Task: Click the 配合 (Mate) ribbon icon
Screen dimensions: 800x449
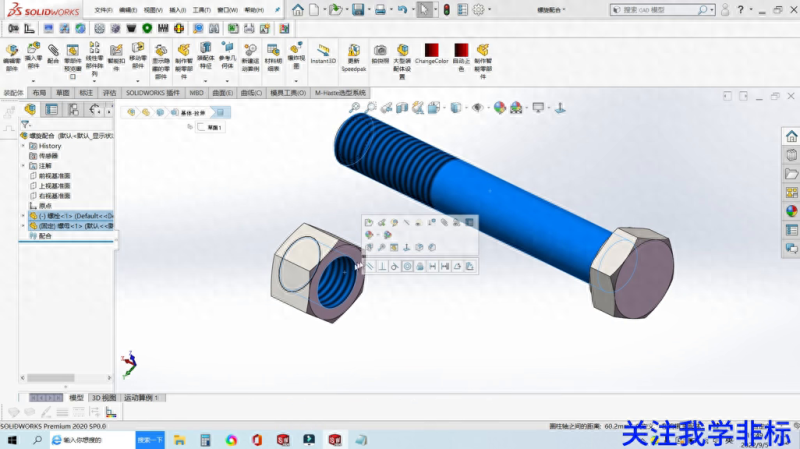Action: coord(53,50)
